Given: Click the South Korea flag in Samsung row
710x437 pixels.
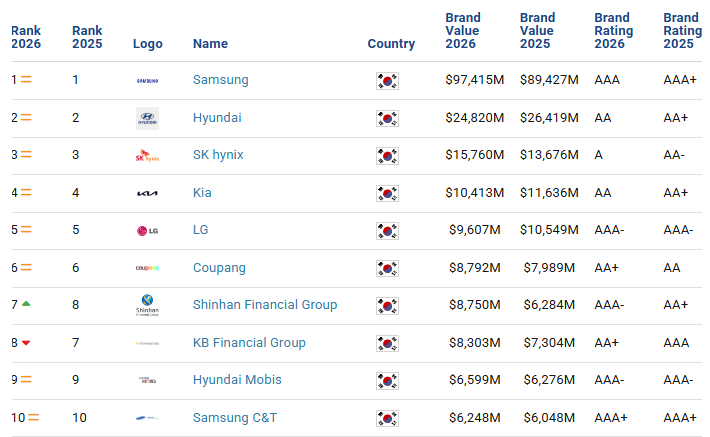Looking at the screenshot, I should click(388, 81).
